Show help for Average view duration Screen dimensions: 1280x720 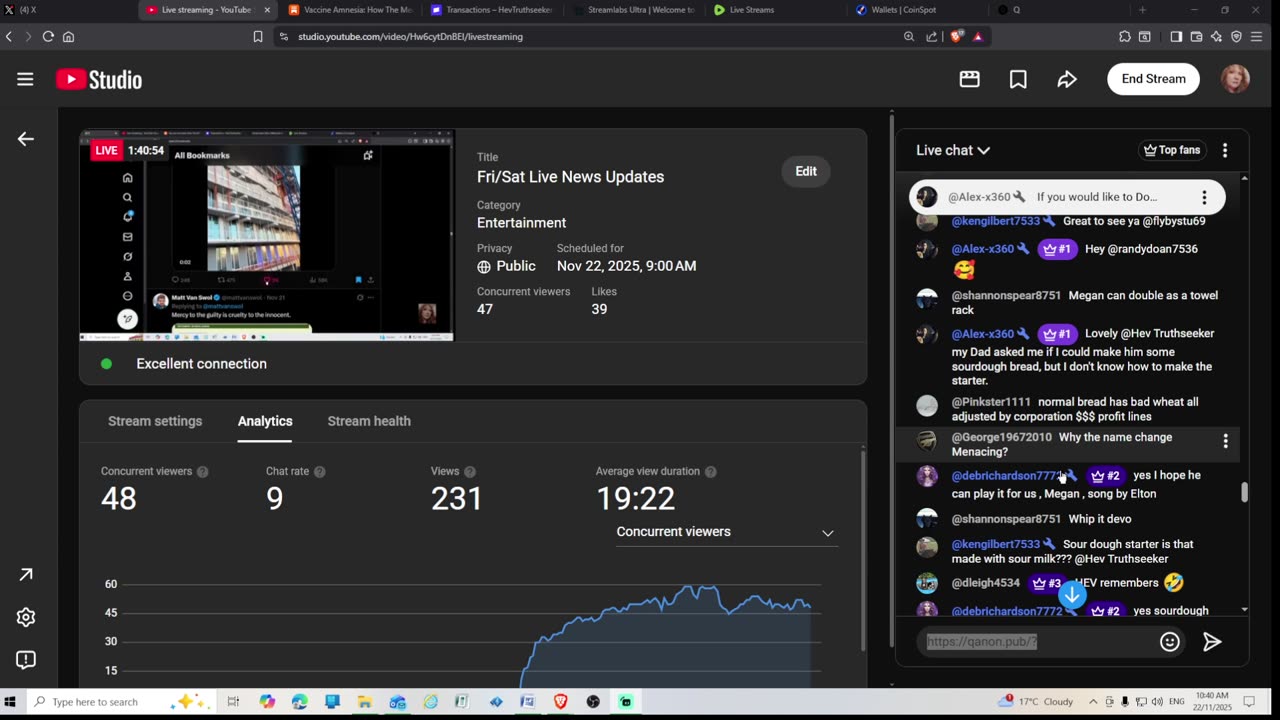(710, 472)
